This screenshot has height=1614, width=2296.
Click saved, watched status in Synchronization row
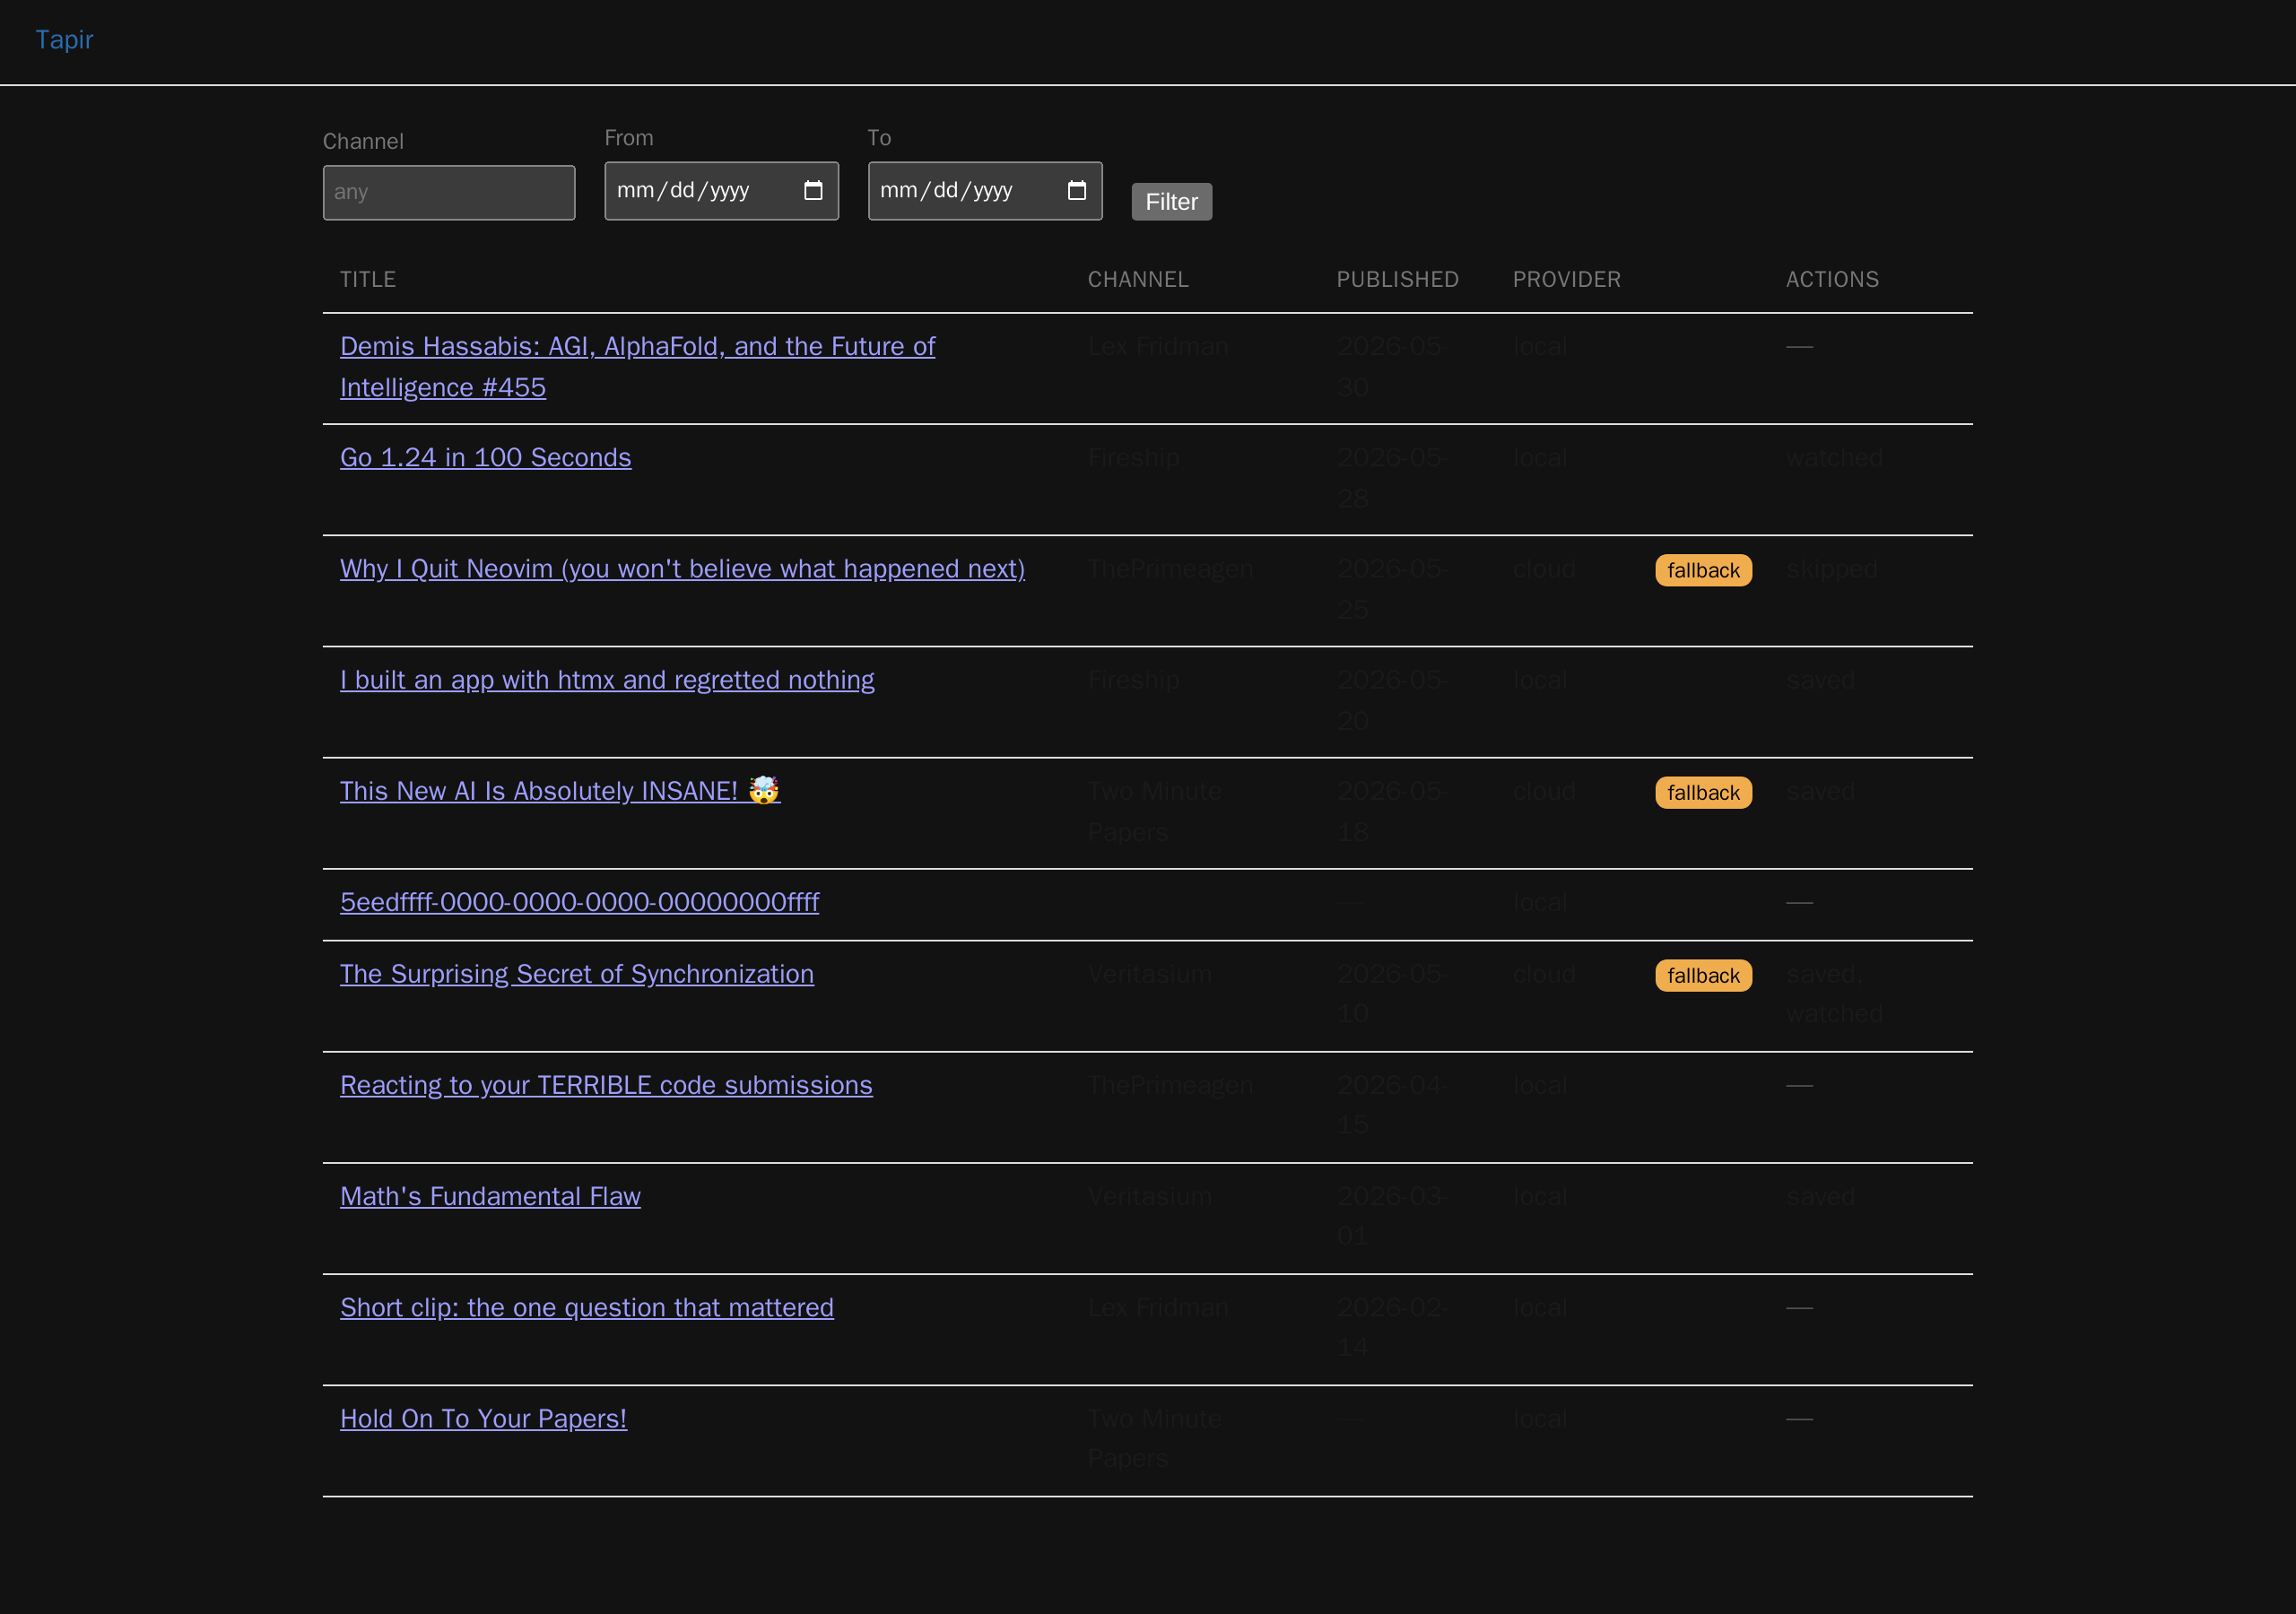tap(1835, 994)
